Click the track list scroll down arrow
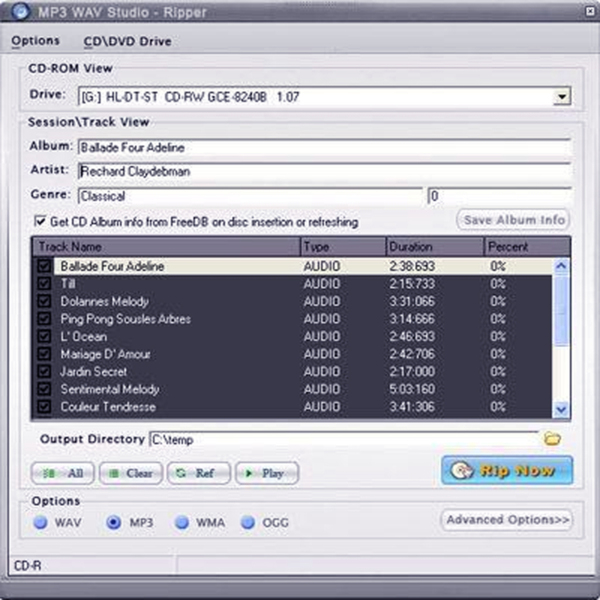 pos(561,409)
